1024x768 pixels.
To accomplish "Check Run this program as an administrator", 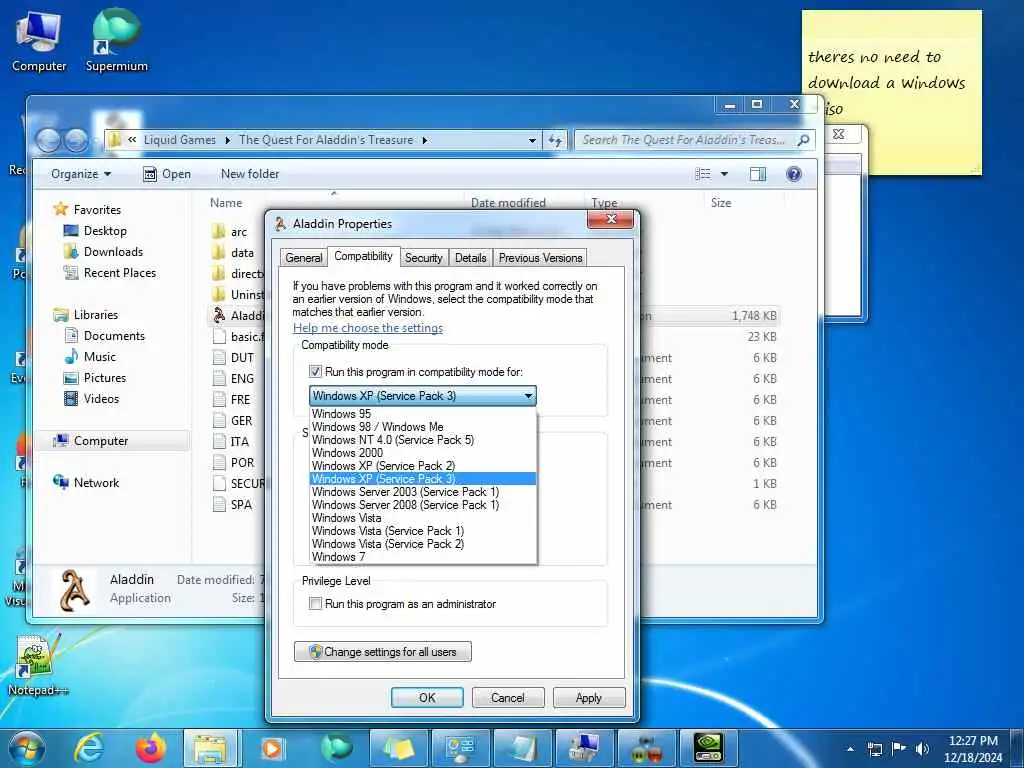I will point(315,603).
